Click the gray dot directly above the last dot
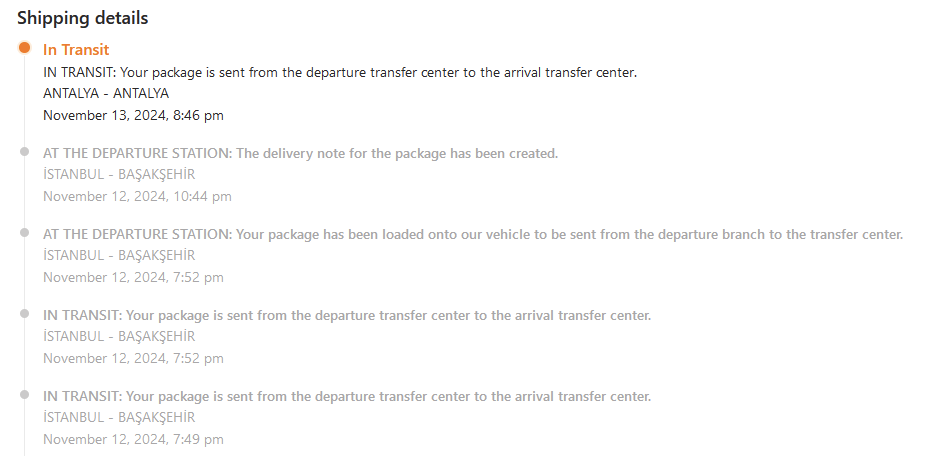The width and height of the screenshot is (938, 456). tap(24, 314)
